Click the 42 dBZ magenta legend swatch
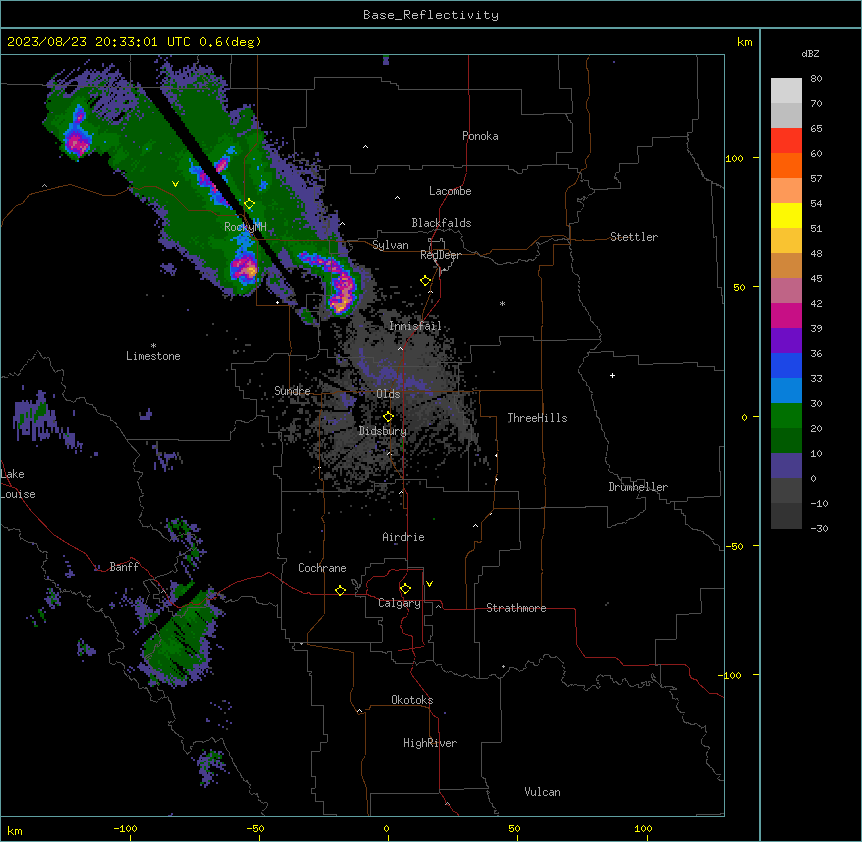The width and height of the screenshot is (862, 842). coord(786,315)
